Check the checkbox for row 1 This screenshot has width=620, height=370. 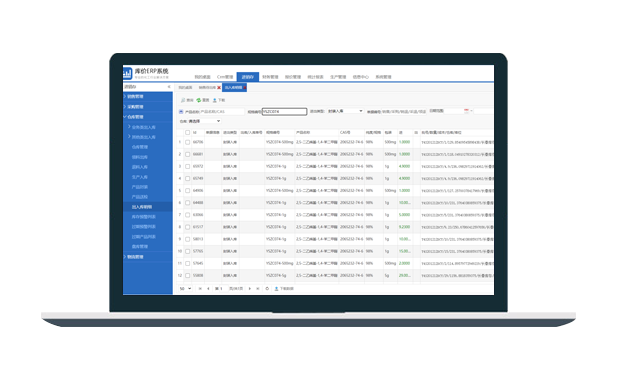(187, 142)
